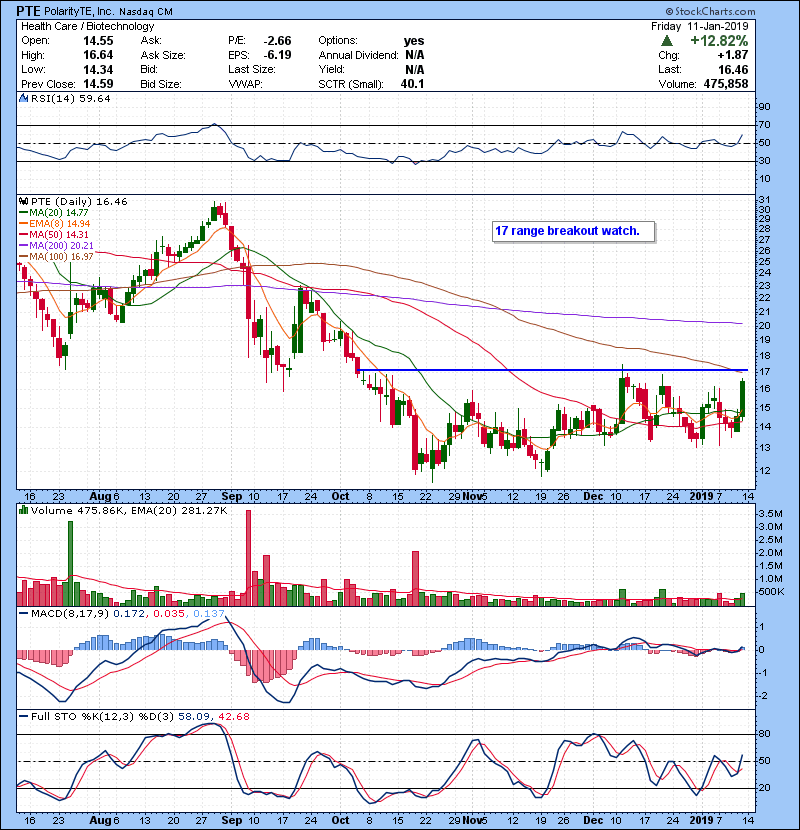Screen dimensions: 800x830
Task: Click the tallest red September volume spike bar
Action: (248, 558)
